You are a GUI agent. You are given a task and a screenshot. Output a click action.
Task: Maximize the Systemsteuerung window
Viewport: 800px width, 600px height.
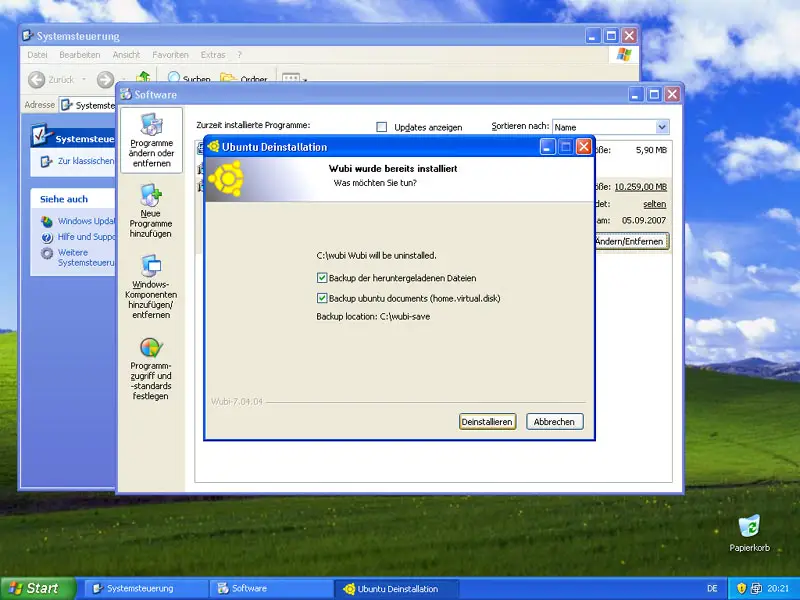coord(611,36)
